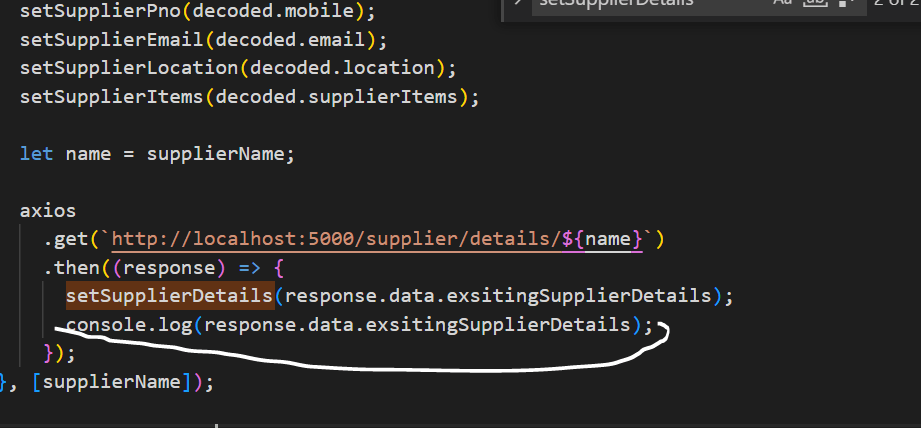921x428 pixels.
Task: Click decoded.mobile argument
Action: (x=273, y=11)
